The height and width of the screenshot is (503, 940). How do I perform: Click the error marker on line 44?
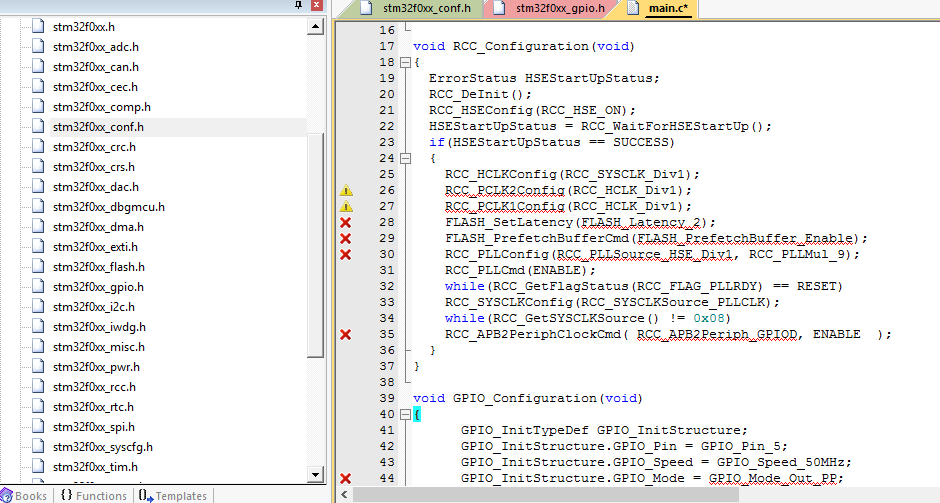(x=345, y=478)
